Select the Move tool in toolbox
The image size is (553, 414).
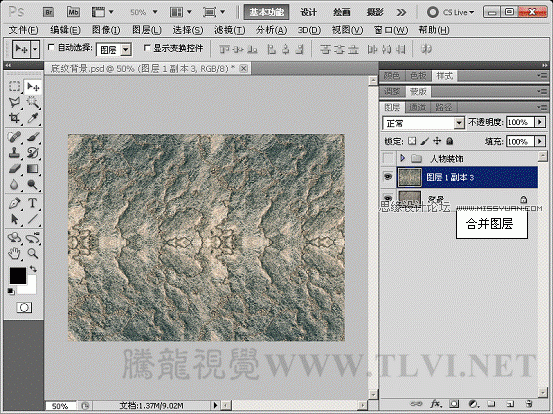pos(33,86)
